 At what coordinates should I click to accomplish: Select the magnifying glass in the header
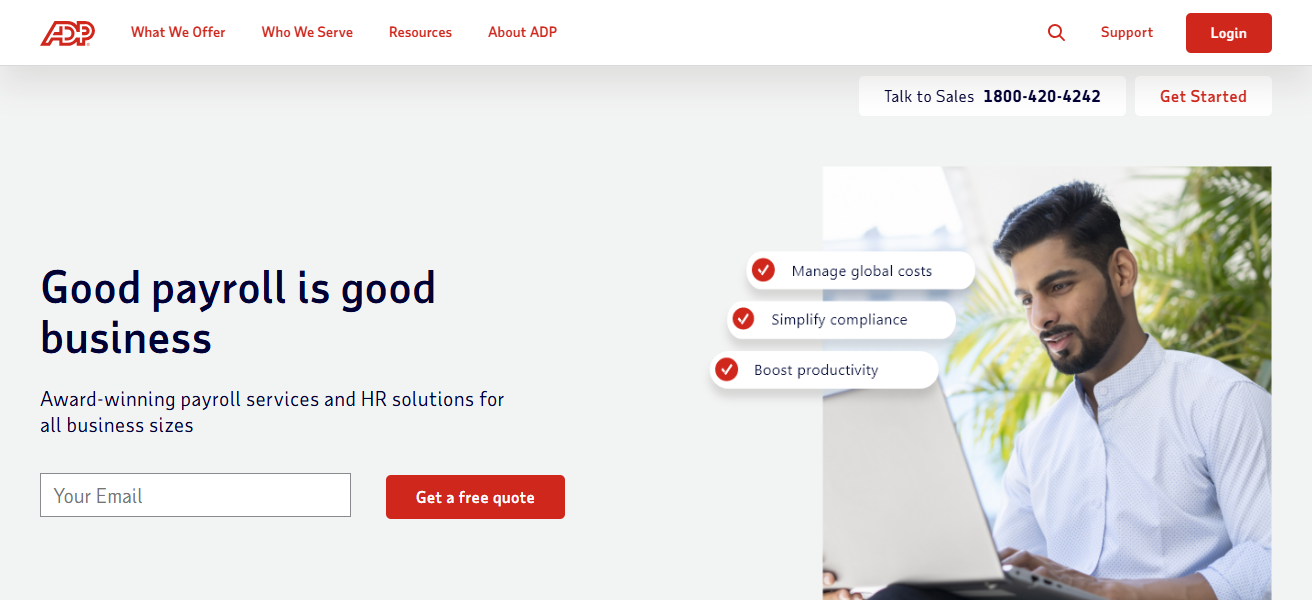click(1056, 32)
